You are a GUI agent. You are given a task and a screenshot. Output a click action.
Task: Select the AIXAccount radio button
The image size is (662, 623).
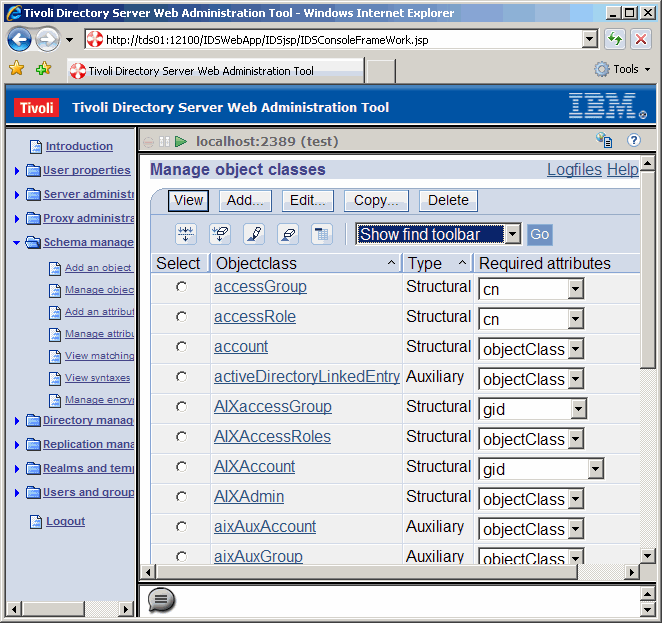[x=181, y=467]
